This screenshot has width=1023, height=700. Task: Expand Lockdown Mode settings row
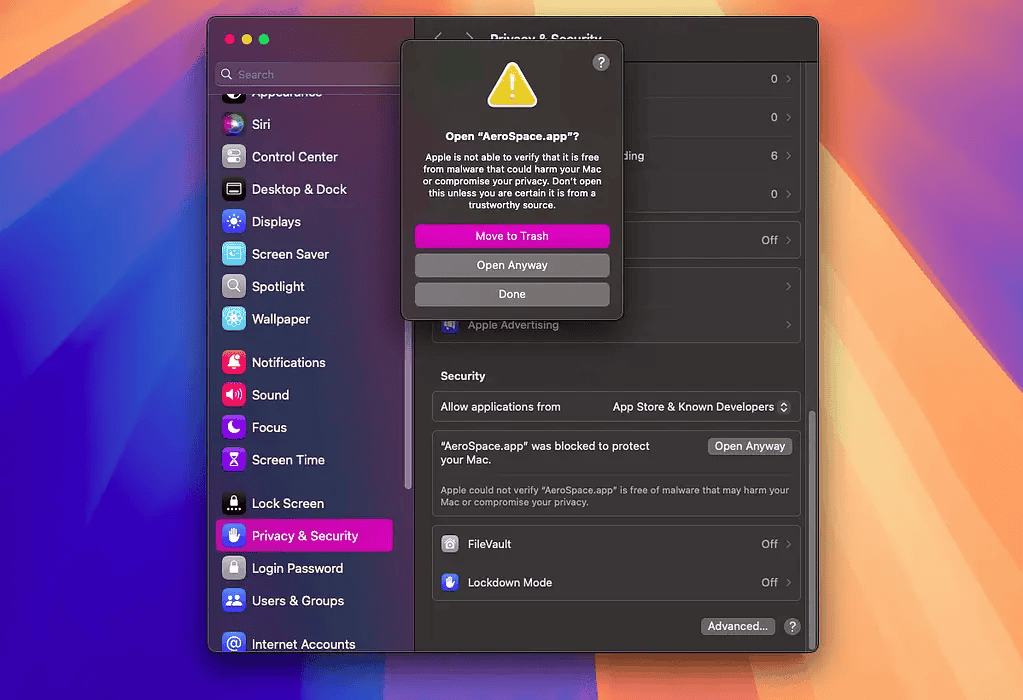616,582
